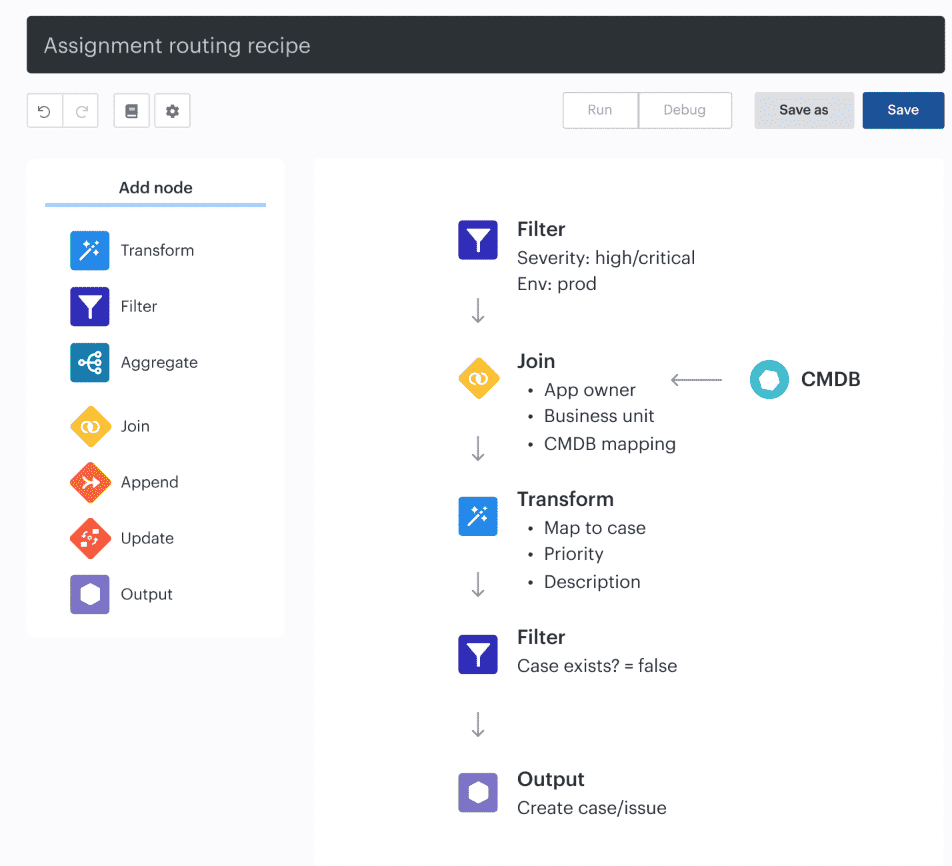The image size is (952, 866).
Task: Select the Severity high/critical Filter node
Action: pyautogui.click(x=478, y=241)
